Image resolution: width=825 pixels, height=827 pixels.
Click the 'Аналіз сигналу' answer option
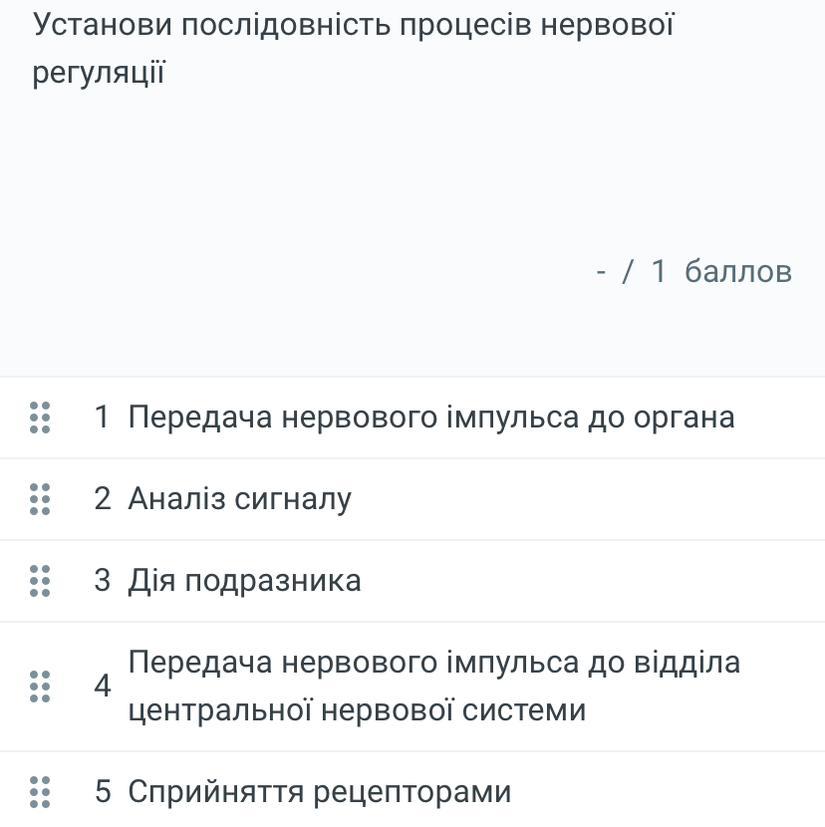pyautogui.click(x=240, y=498)
